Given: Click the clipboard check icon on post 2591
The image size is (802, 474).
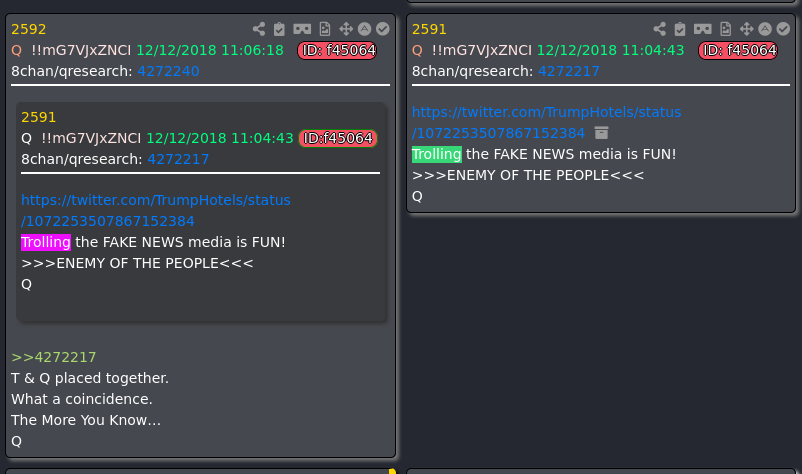Looking at the screenshot, I should pyautogui.click(x=679, y=30).
